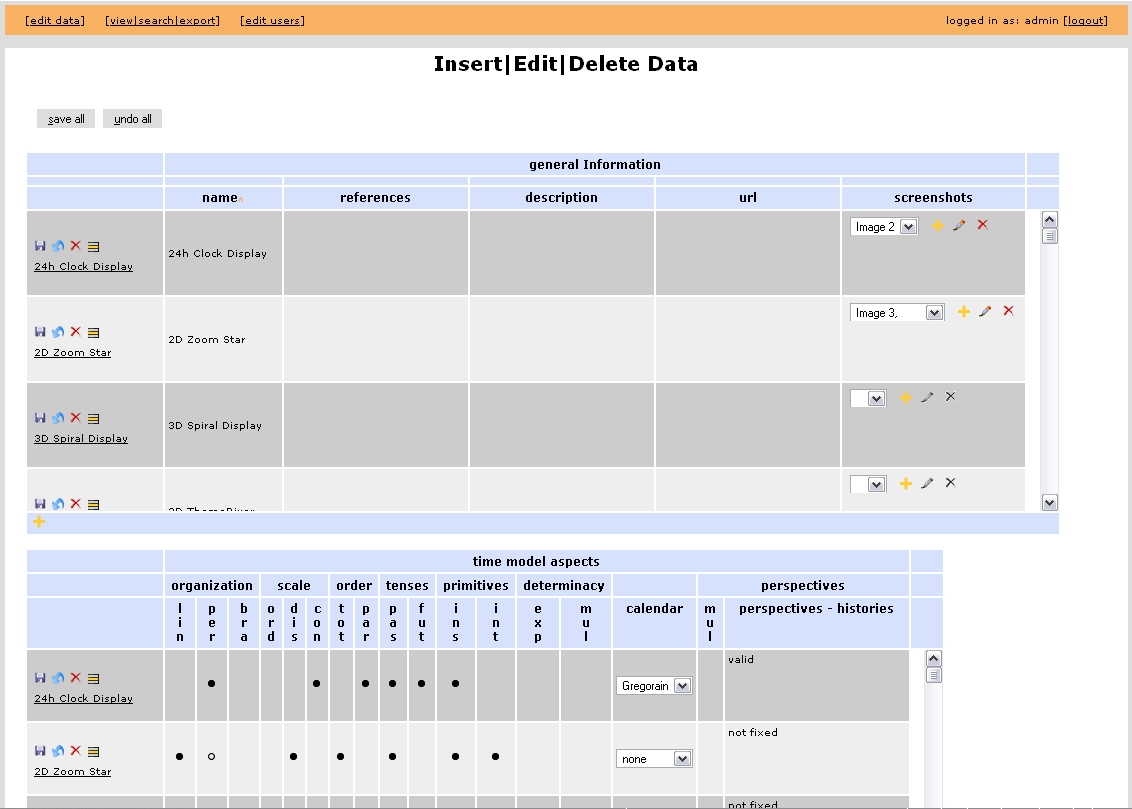Open the 'none' calendar dropdown for 2D Zoom Star
This screenshot has height=809, width=1132.
(x=682, y=759)
